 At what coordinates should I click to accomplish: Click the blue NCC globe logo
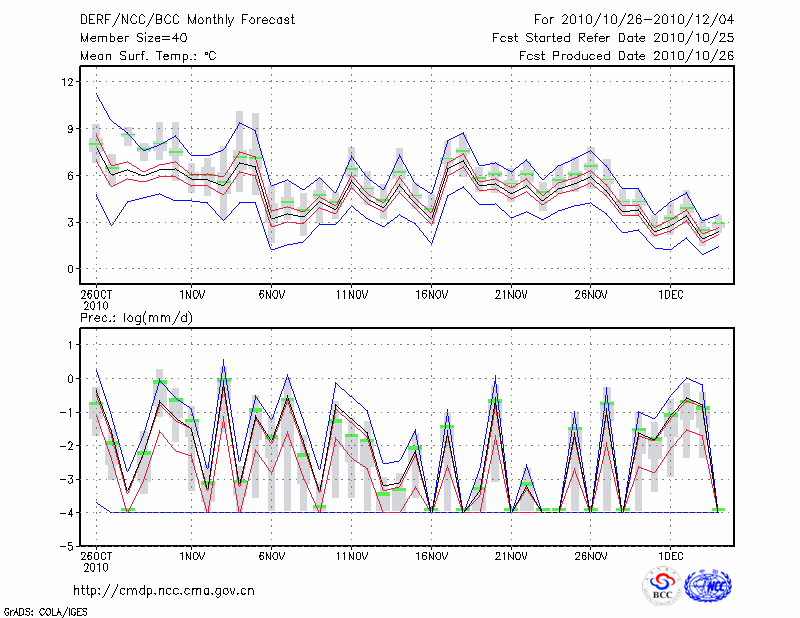(x=708, y=586)
